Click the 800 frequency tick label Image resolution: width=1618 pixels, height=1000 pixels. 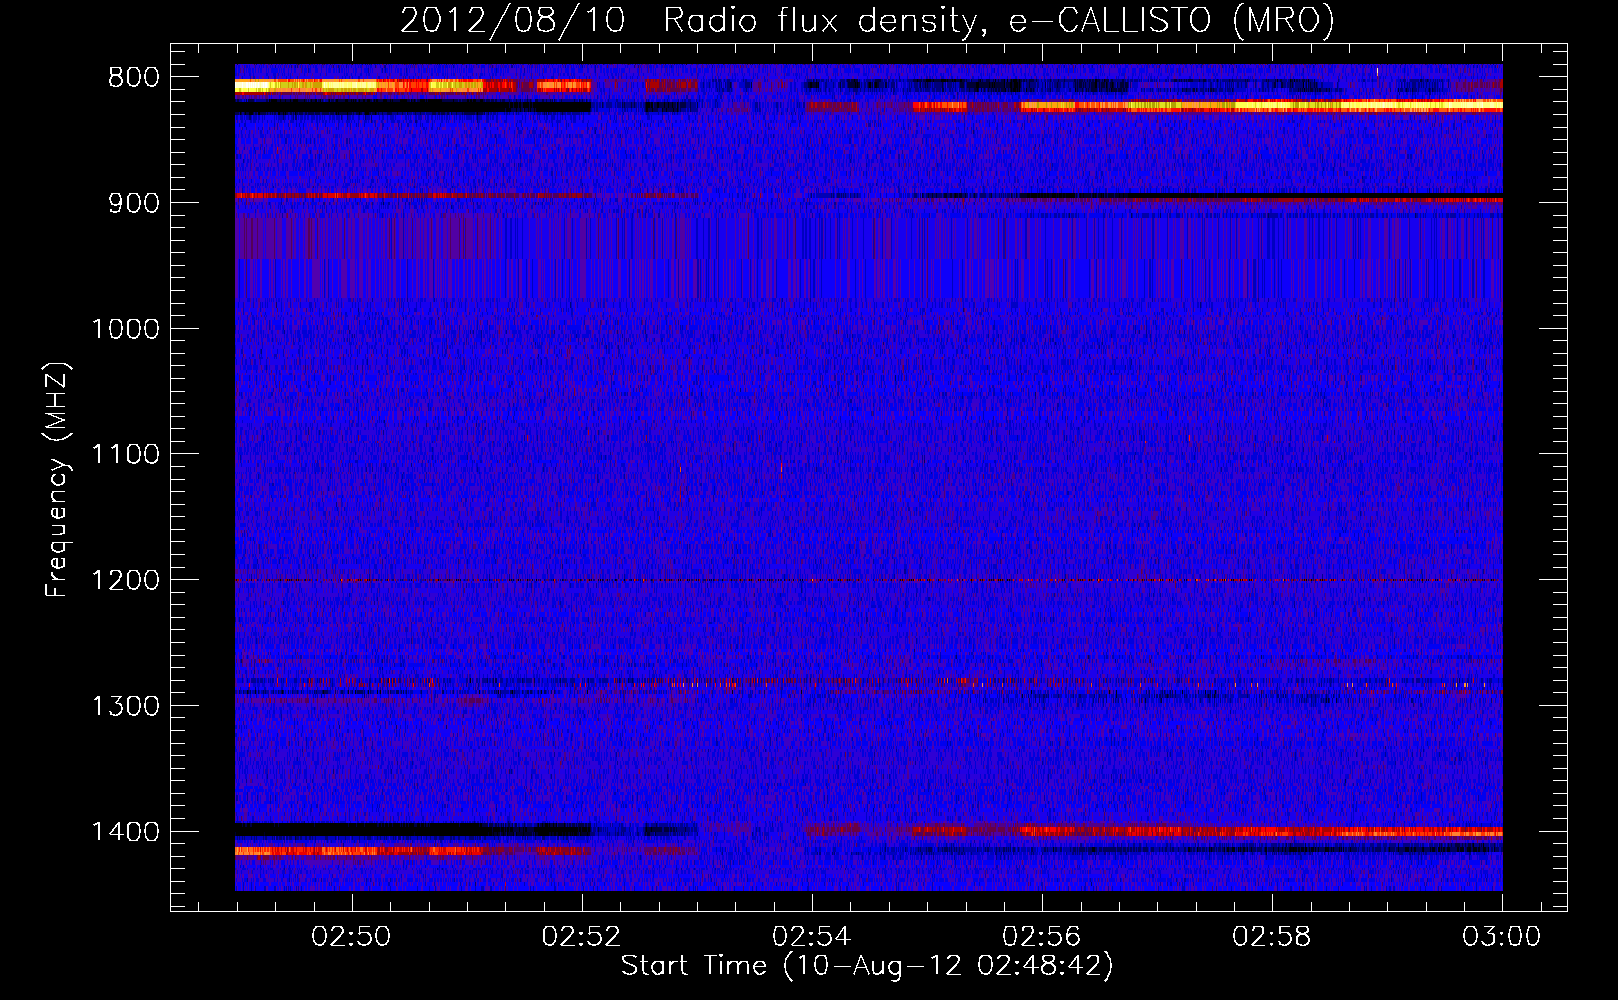pos(133,78)
